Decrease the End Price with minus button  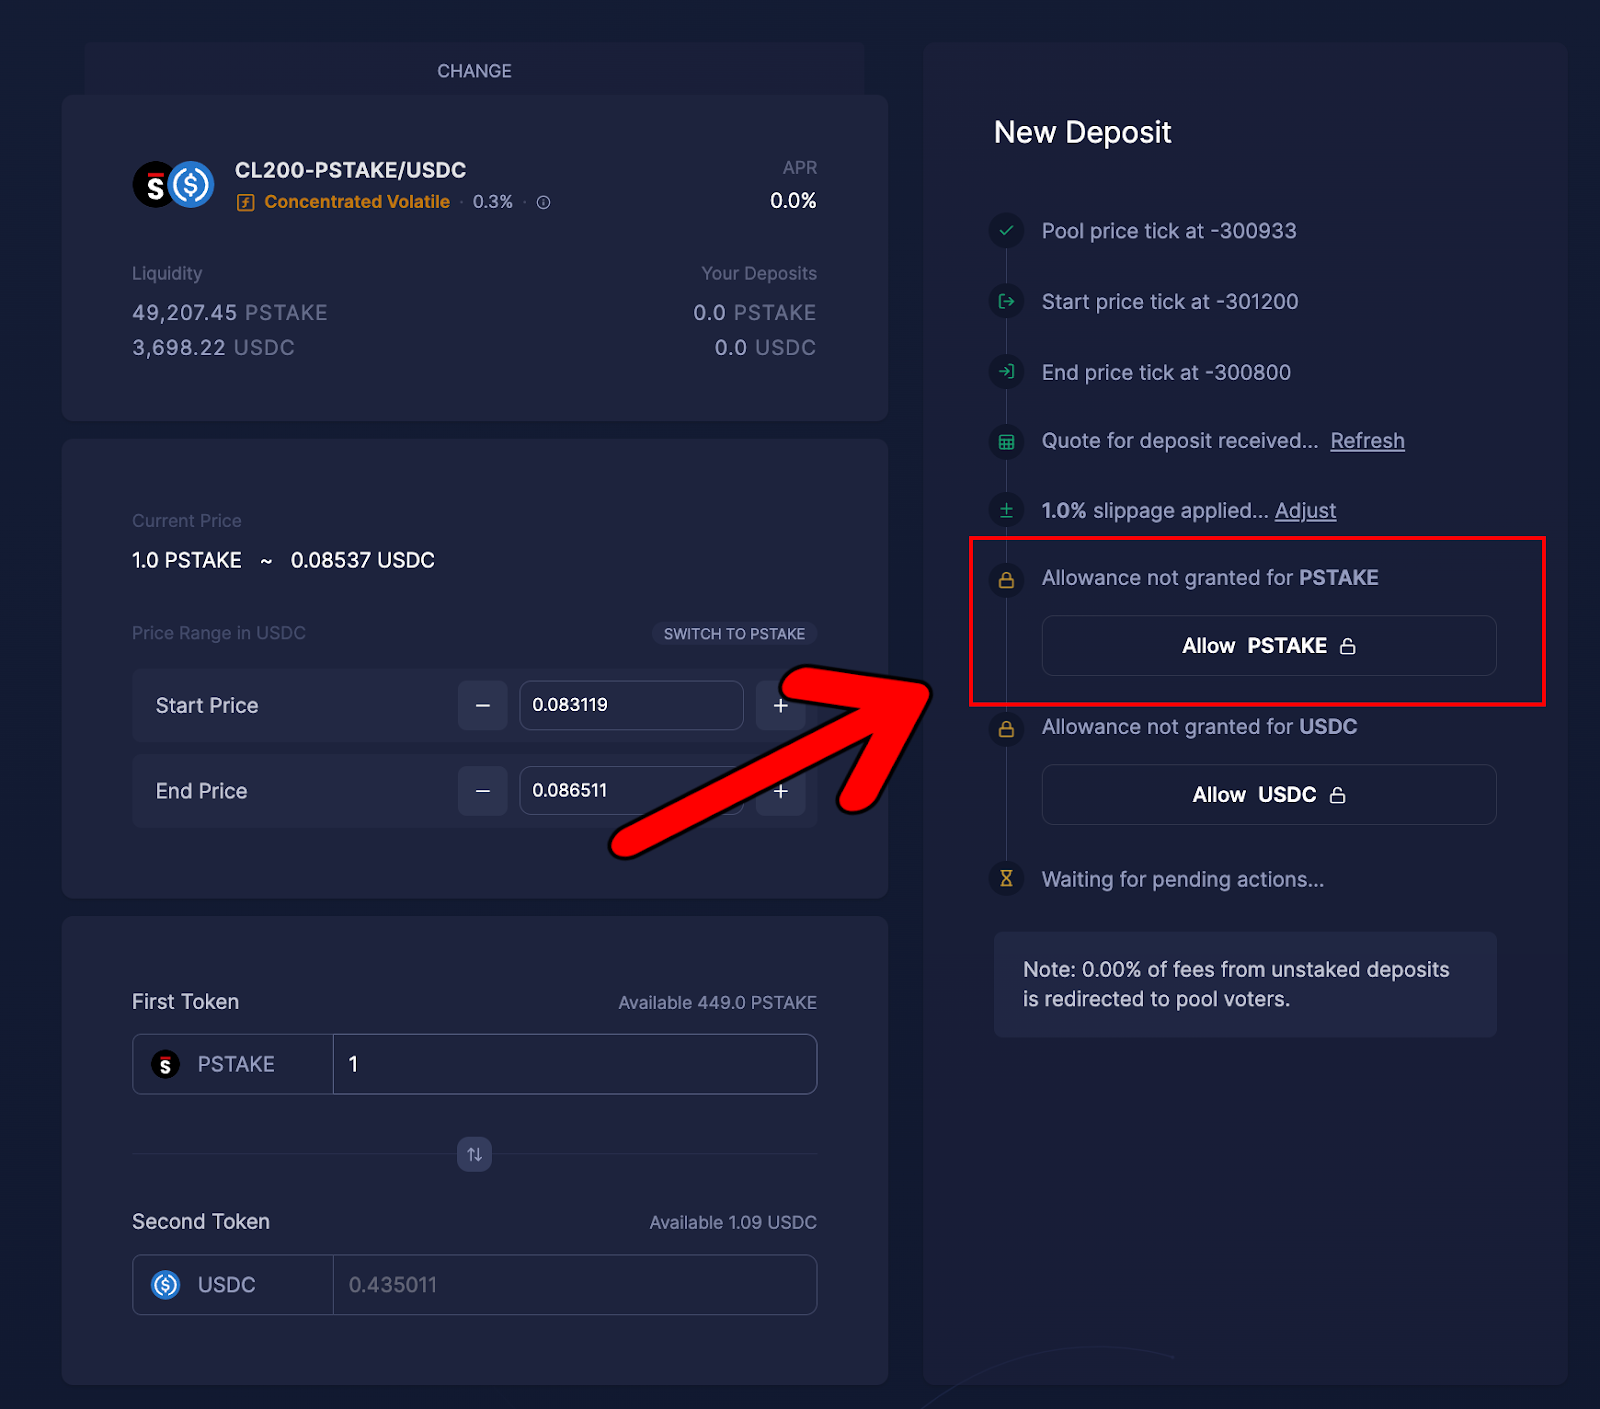(483, 791)
